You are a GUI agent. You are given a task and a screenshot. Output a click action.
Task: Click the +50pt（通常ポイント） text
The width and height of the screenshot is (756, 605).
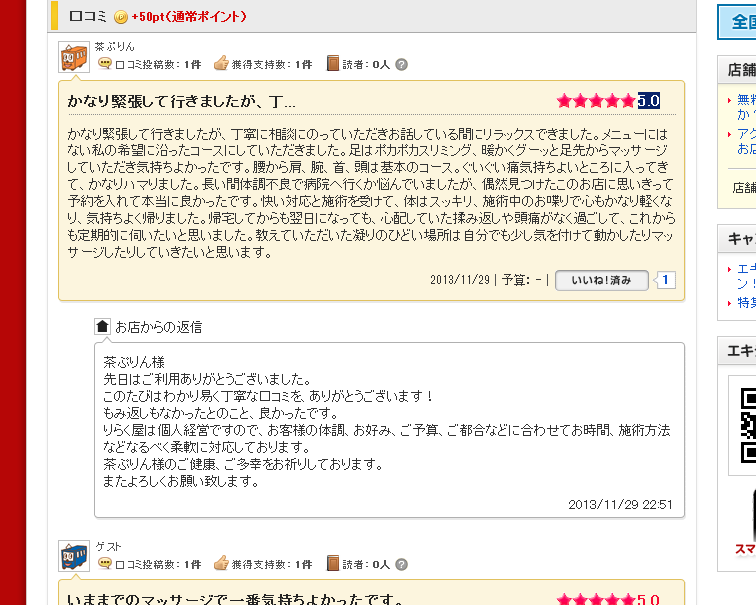(x=189, y=17)
